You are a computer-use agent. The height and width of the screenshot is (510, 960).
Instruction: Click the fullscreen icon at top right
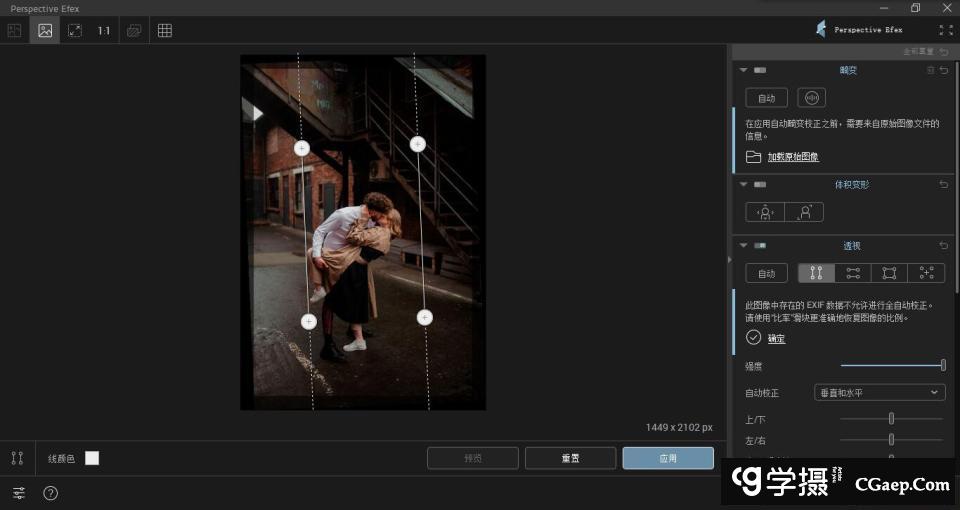[x=946, y=30]
